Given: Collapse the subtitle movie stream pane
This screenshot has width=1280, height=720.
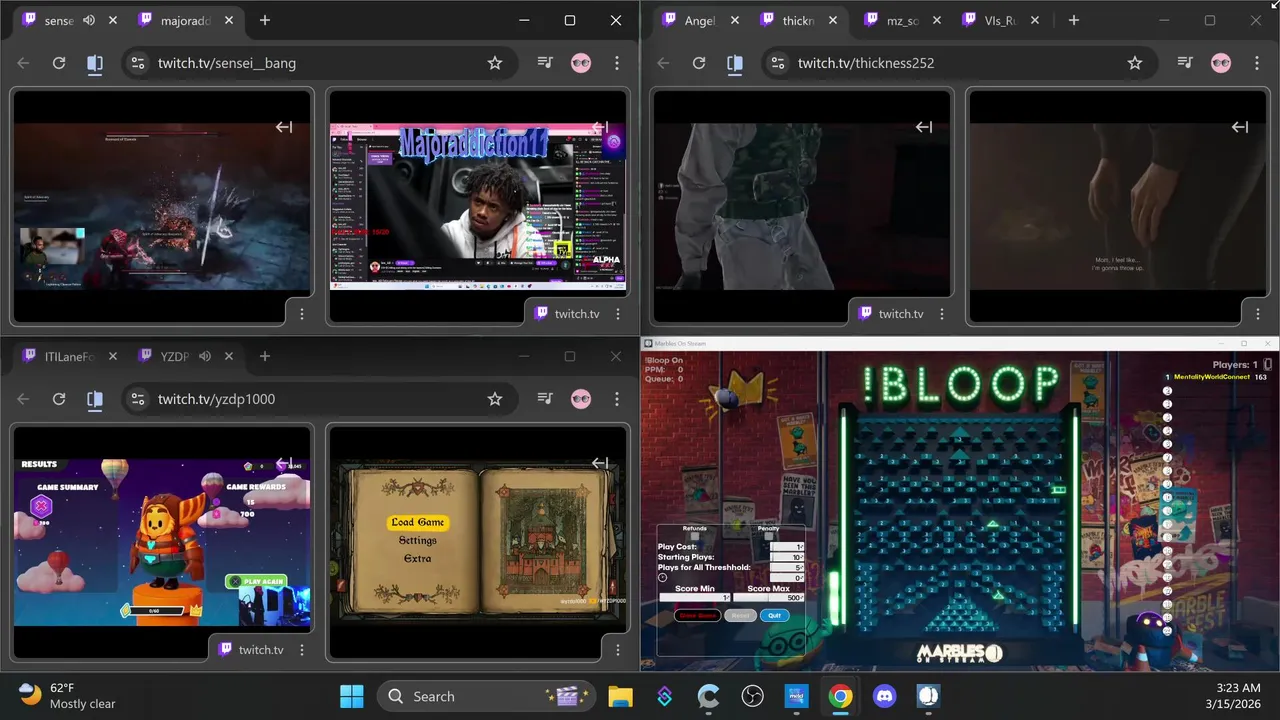Looking at the screenshot, I should 1240,127.
